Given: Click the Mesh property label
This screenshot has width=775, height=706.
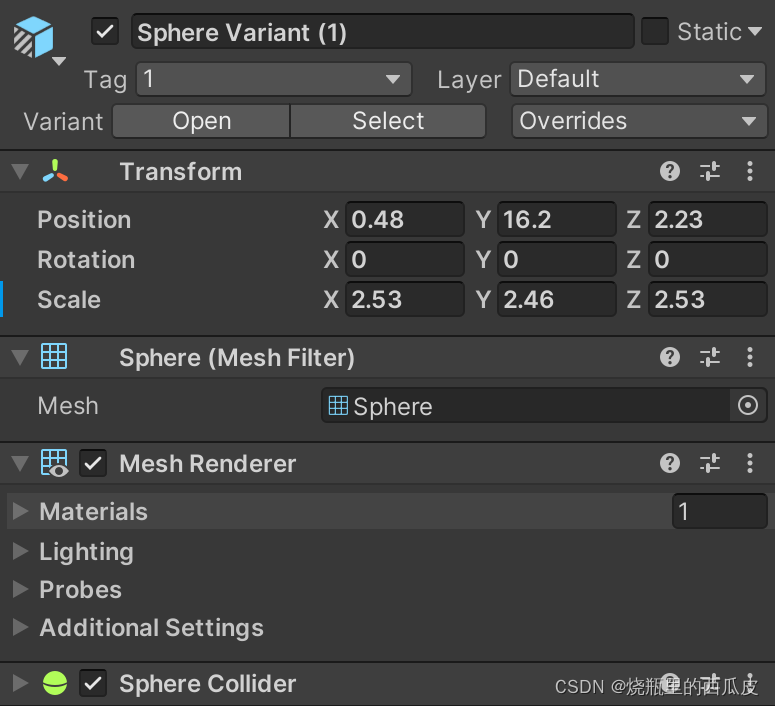Looking at the screenshot, I should tap(68, 406).
